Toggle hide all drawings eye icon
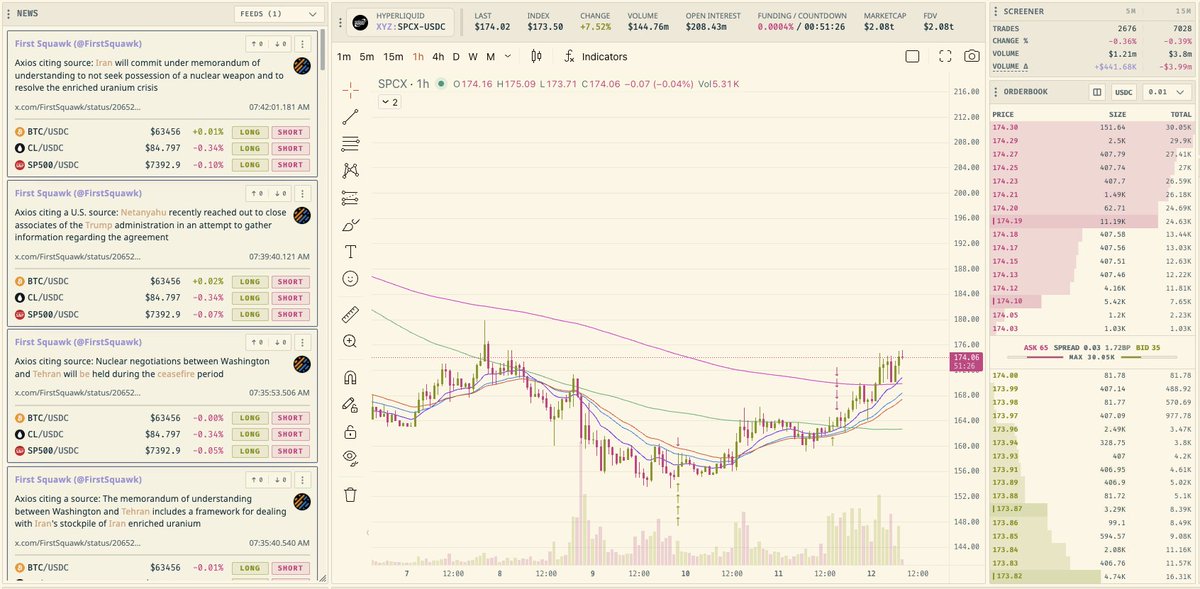This screenshot has width=1200, height=589. pyautogui.click(x=350, y=459)
